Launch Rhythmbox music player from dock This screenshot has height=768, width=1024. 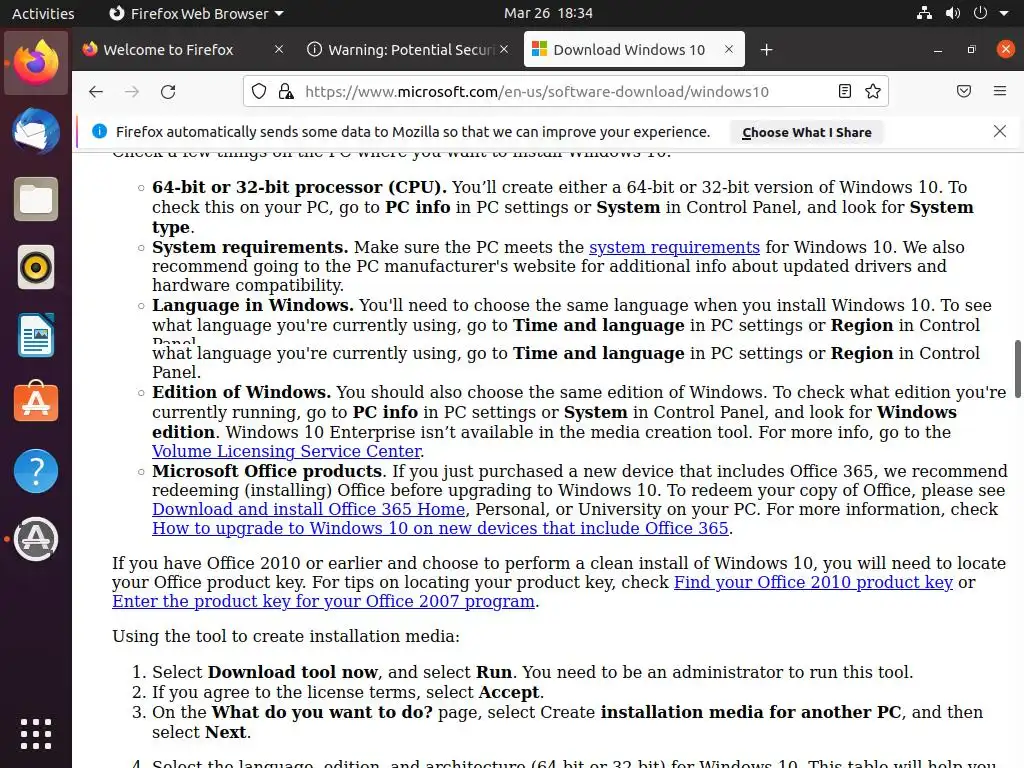click(x=36, y=267)
